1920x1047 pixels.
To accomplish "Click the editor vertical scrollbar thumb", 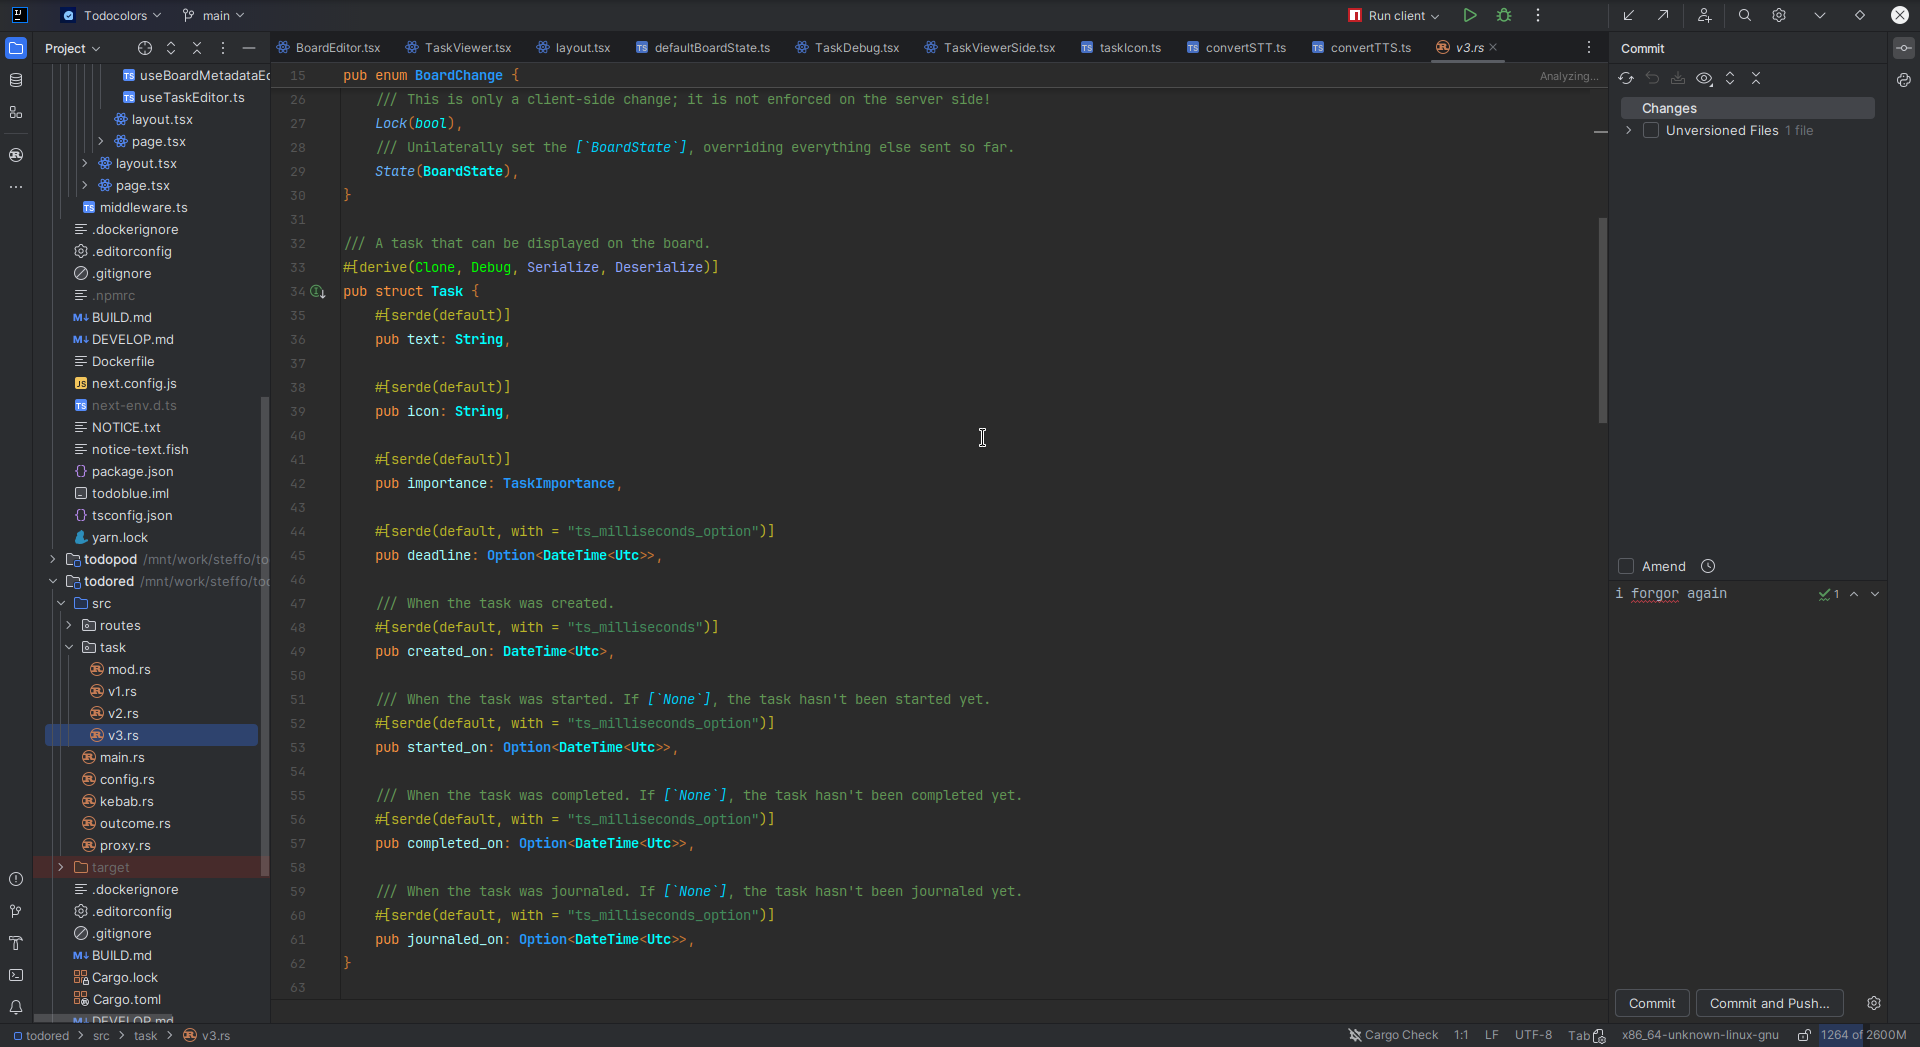I will click(1603, 320).
